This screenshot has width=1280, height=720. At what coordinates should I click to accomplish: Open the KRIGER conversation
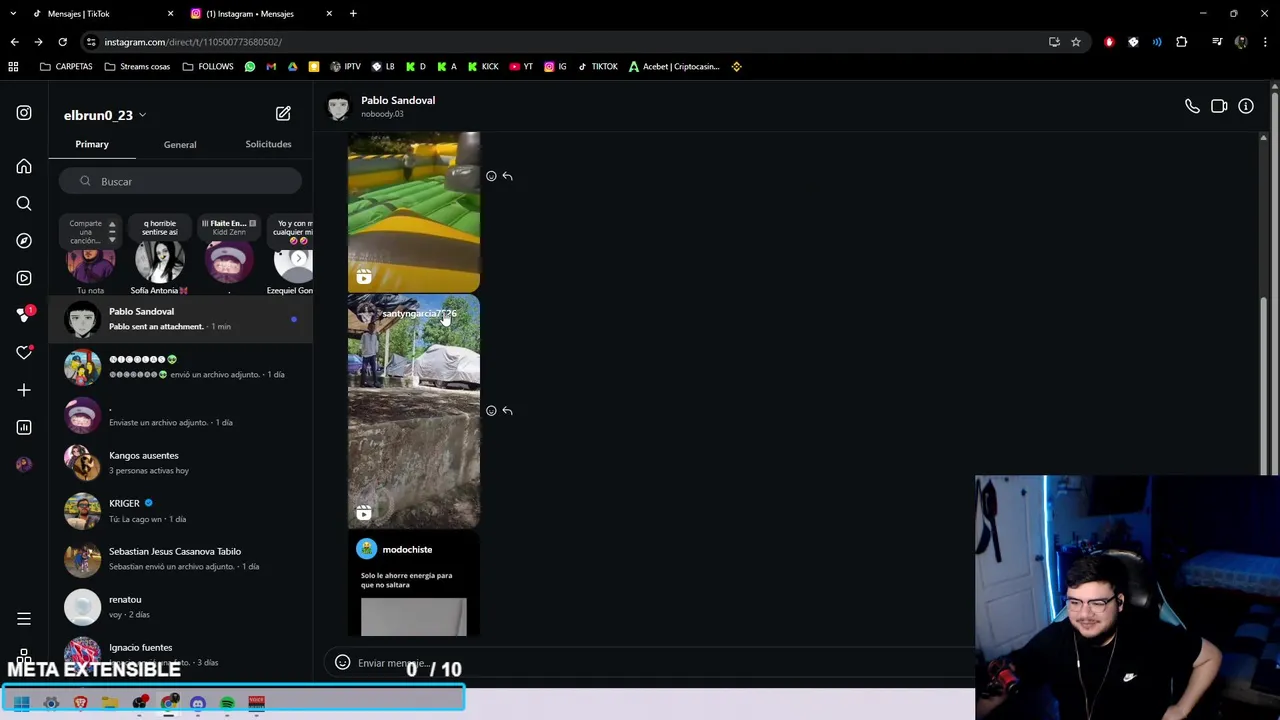tap(180, 511)
